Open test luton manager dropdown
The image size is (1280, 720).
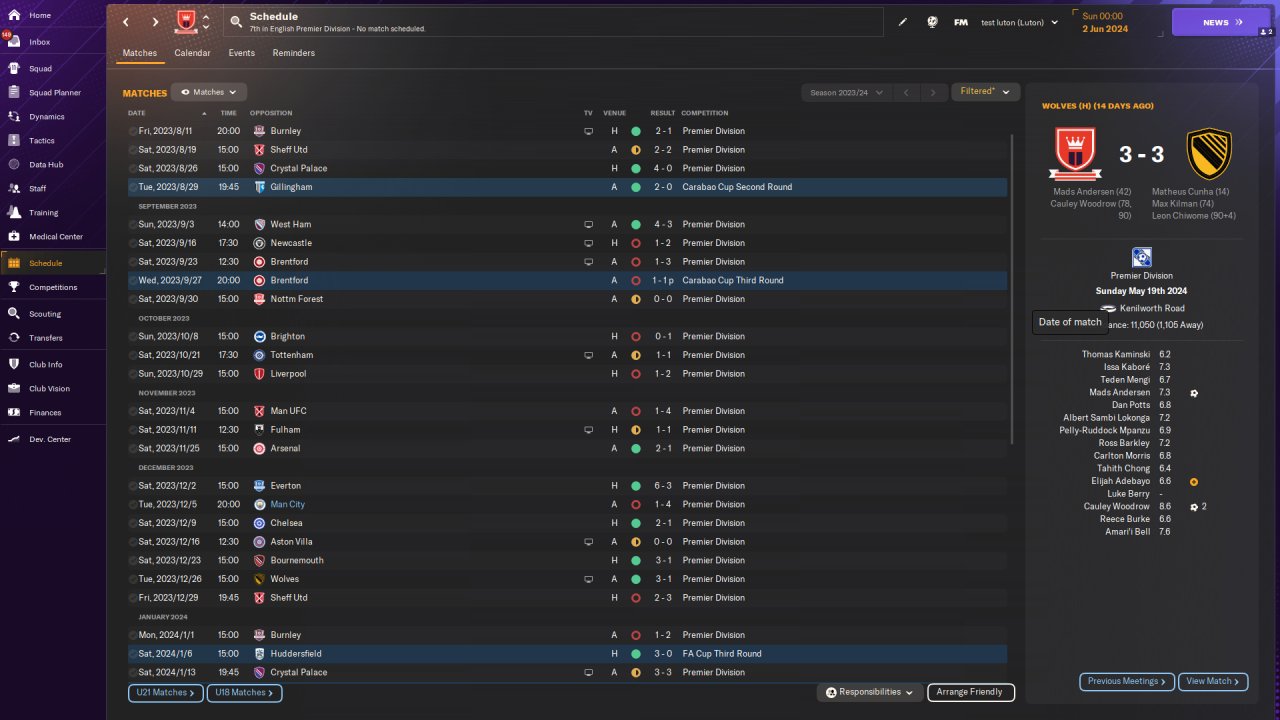[x=1019, y=22]
